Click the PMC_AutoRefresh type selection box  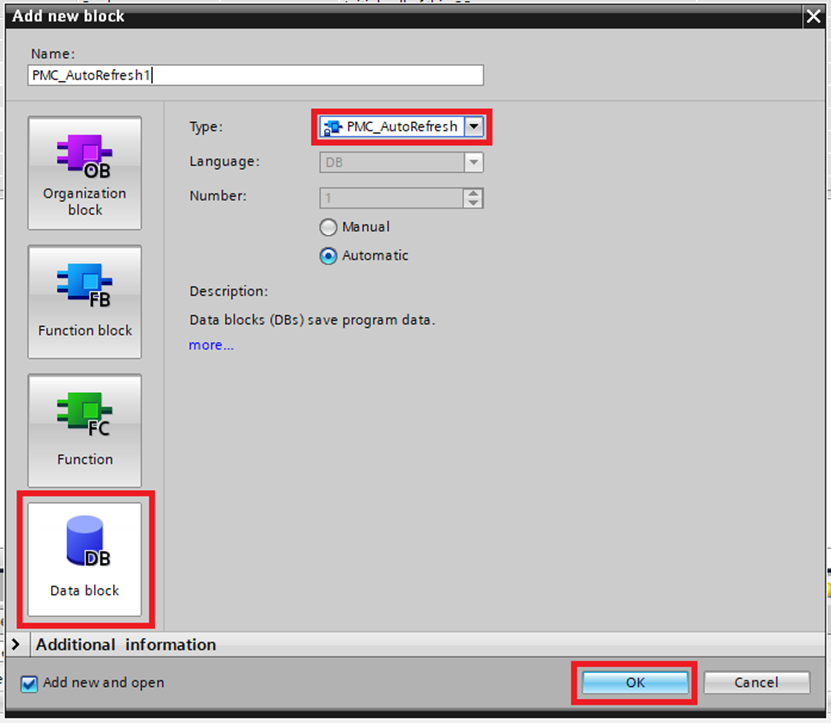click(x=392, y=127)
